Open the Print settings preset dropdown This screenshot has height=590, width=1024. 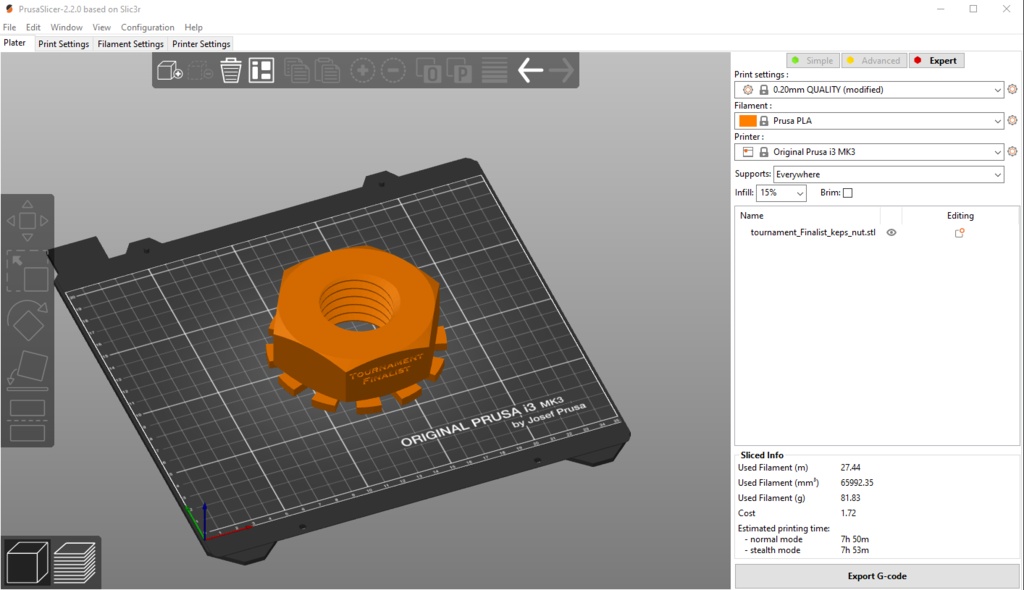(869, 90)
